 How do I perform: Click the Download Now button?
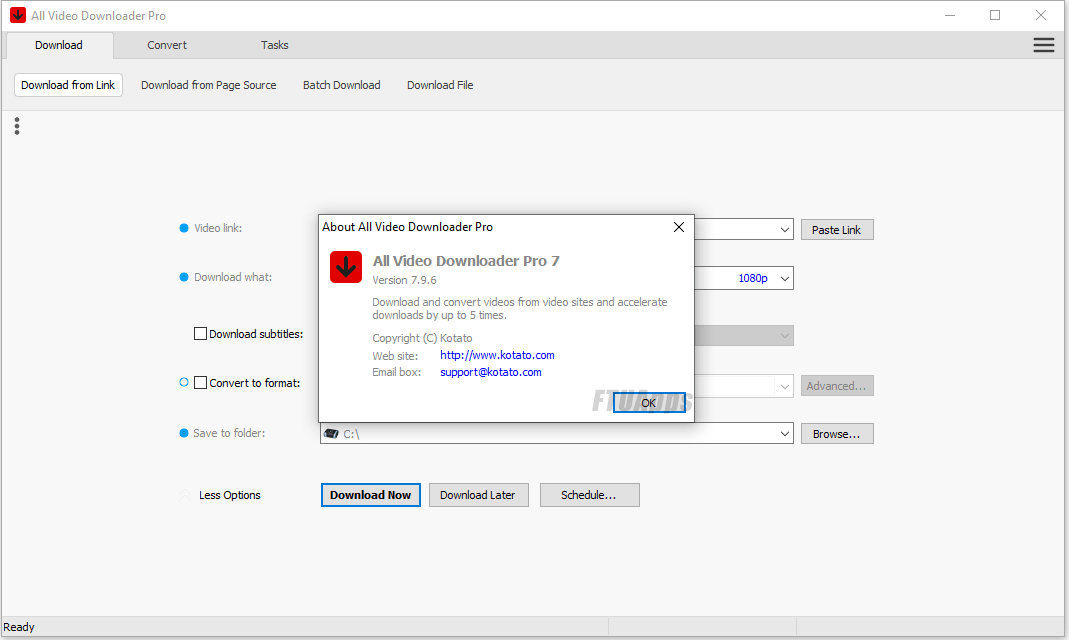370,495
